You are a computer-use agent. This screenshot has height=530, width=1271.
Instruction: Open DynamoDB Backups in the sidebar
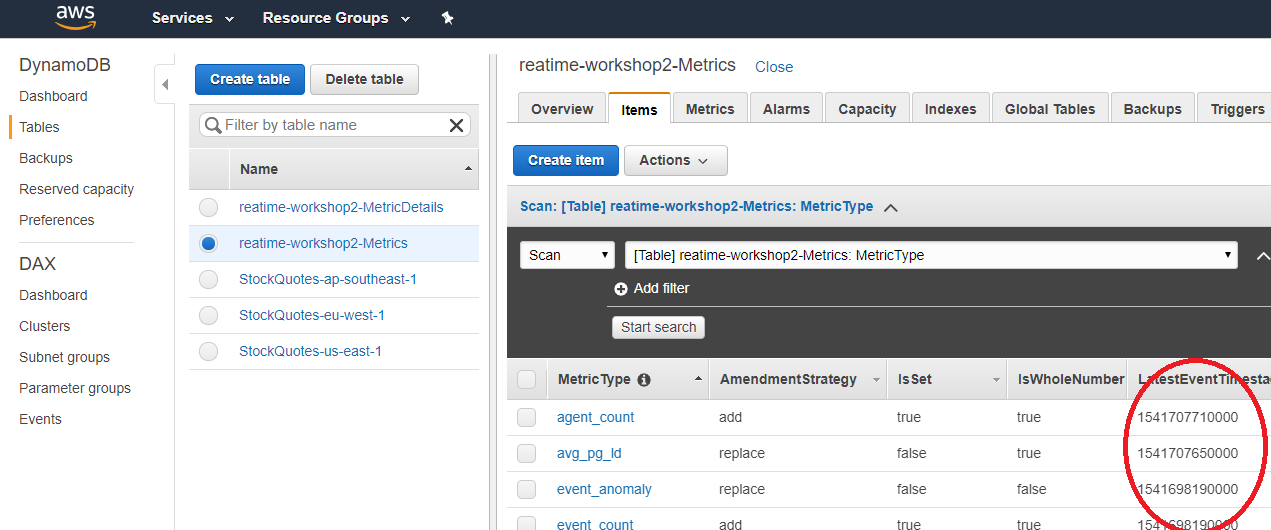pyautogui.click(x=46, y=158)
